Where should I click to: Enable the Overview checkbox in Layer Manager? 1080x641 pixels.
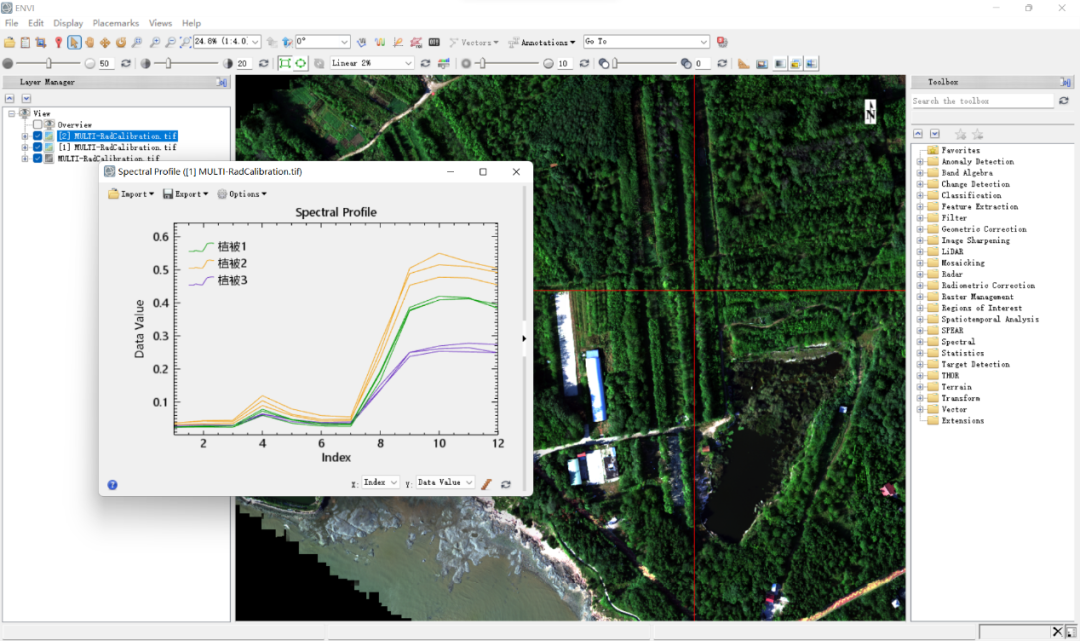coord(37,125)
